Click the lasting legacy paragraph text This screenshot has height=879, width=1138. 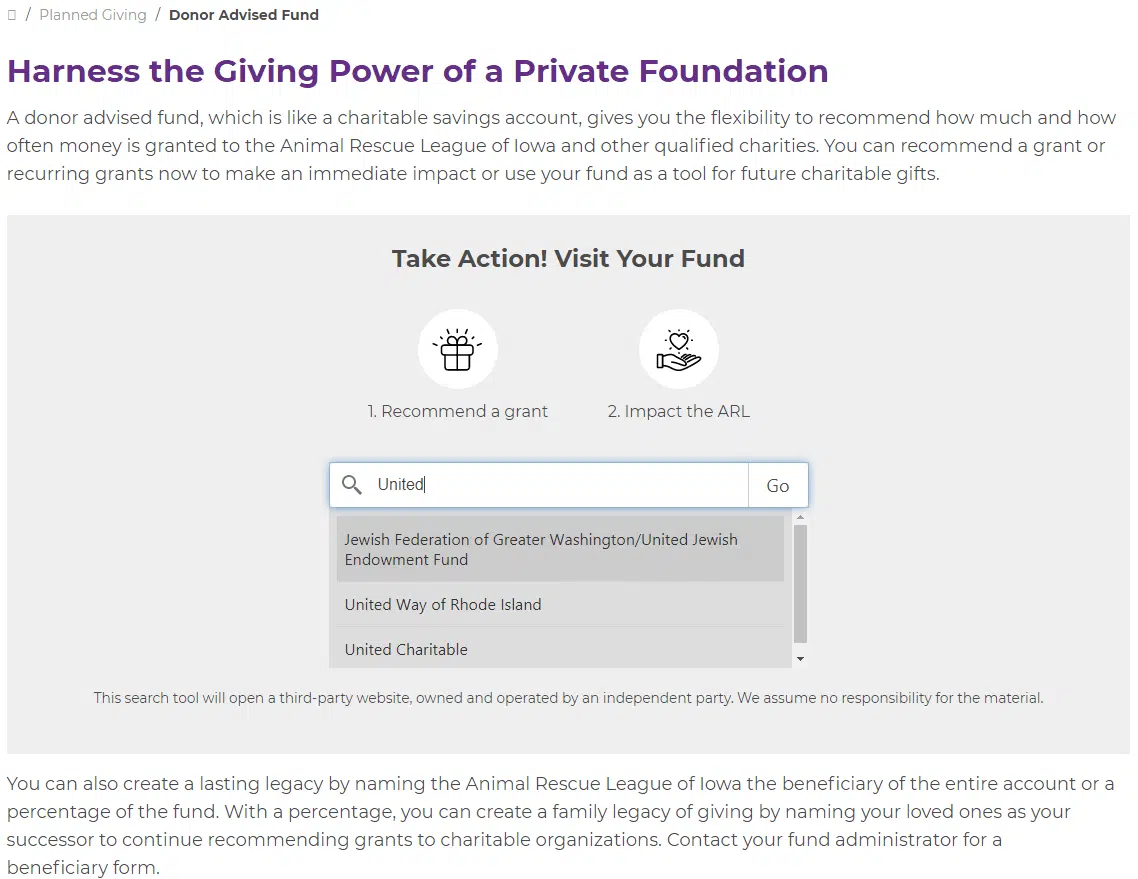pos(560,825)
